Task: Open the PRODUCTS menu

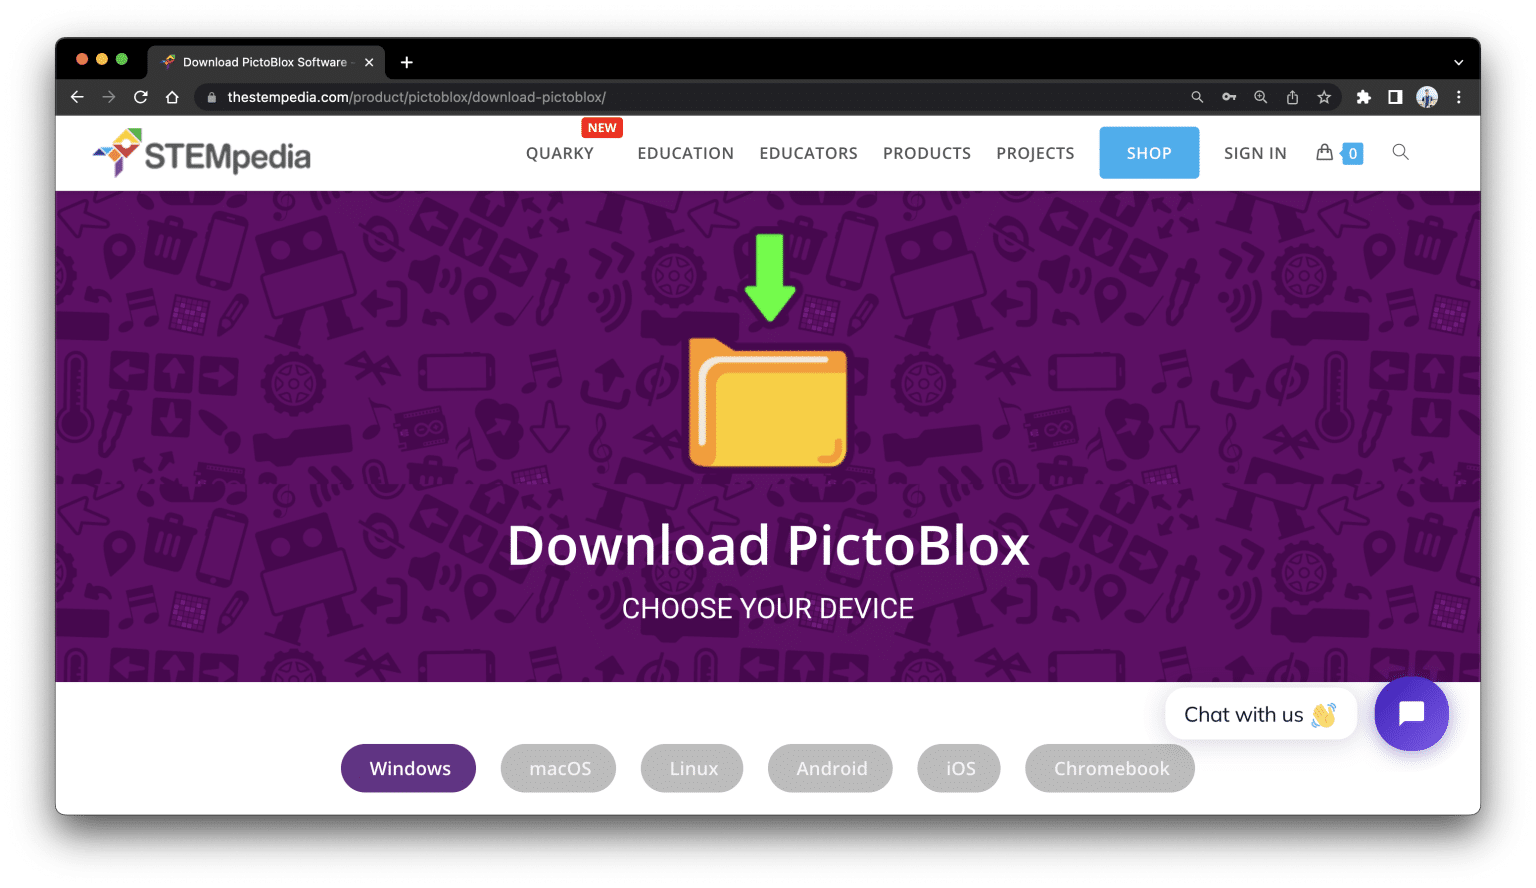Action: click(x=926, y=152)
